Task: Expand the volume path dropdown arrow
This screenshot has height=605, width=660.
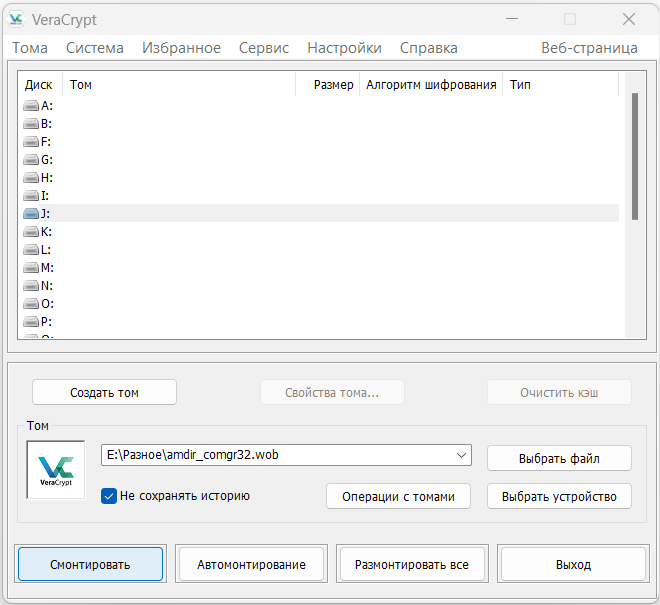Action: (x=461, y=455)
